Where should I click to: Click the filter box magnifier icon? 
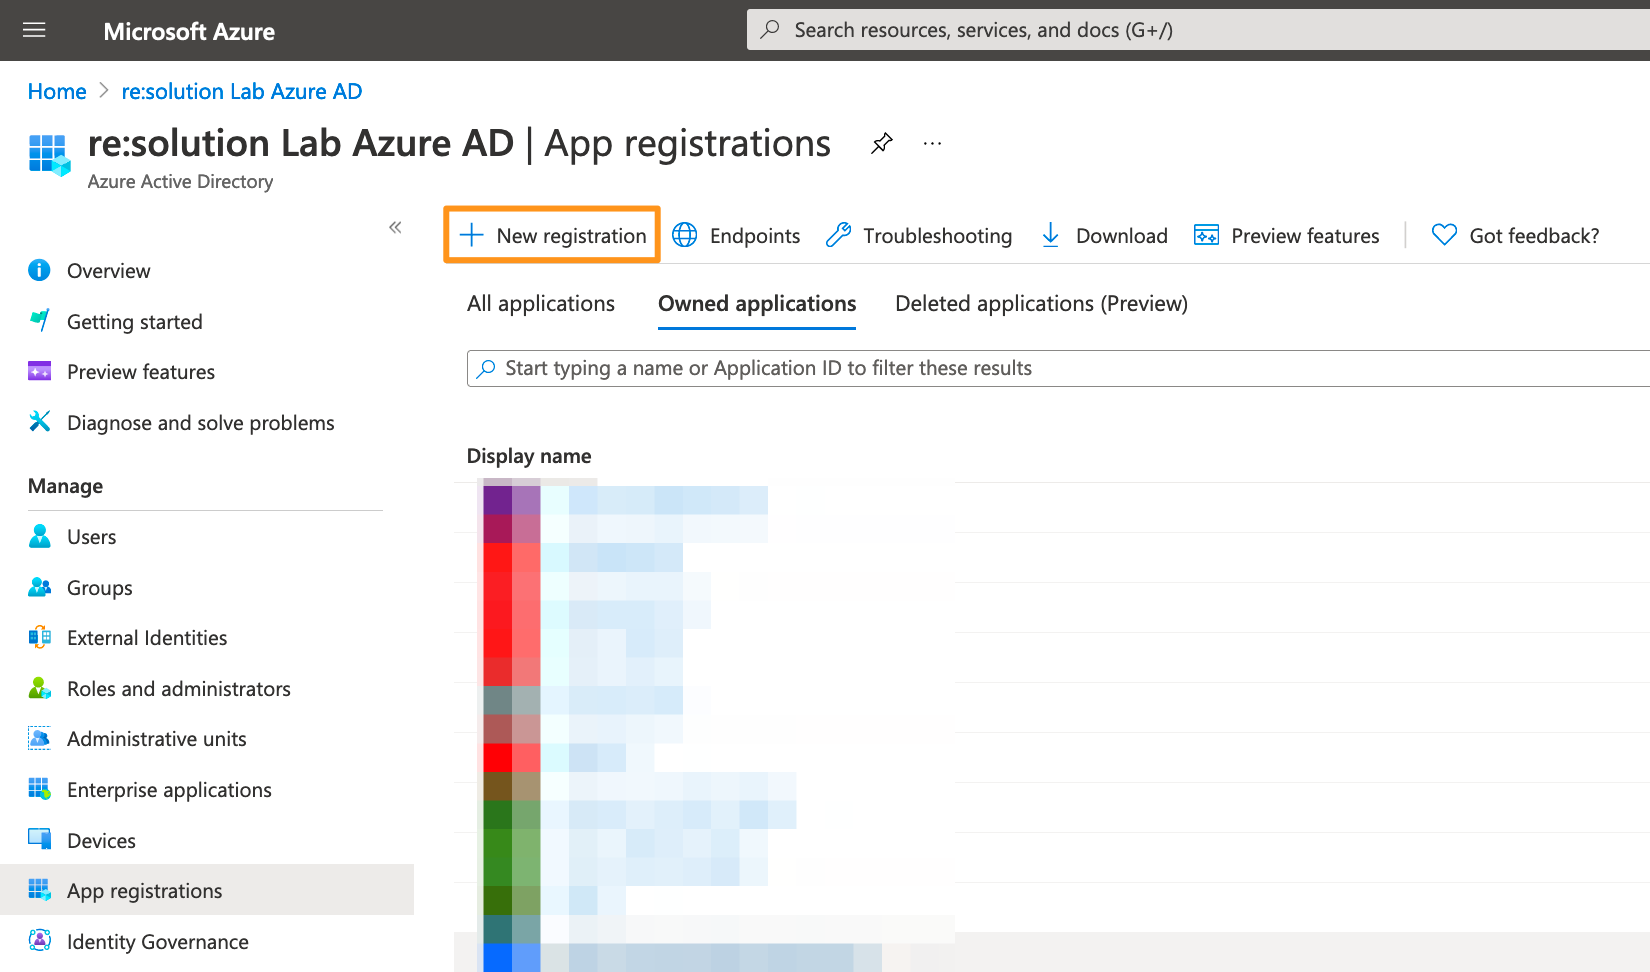click(x=486, y=368)
